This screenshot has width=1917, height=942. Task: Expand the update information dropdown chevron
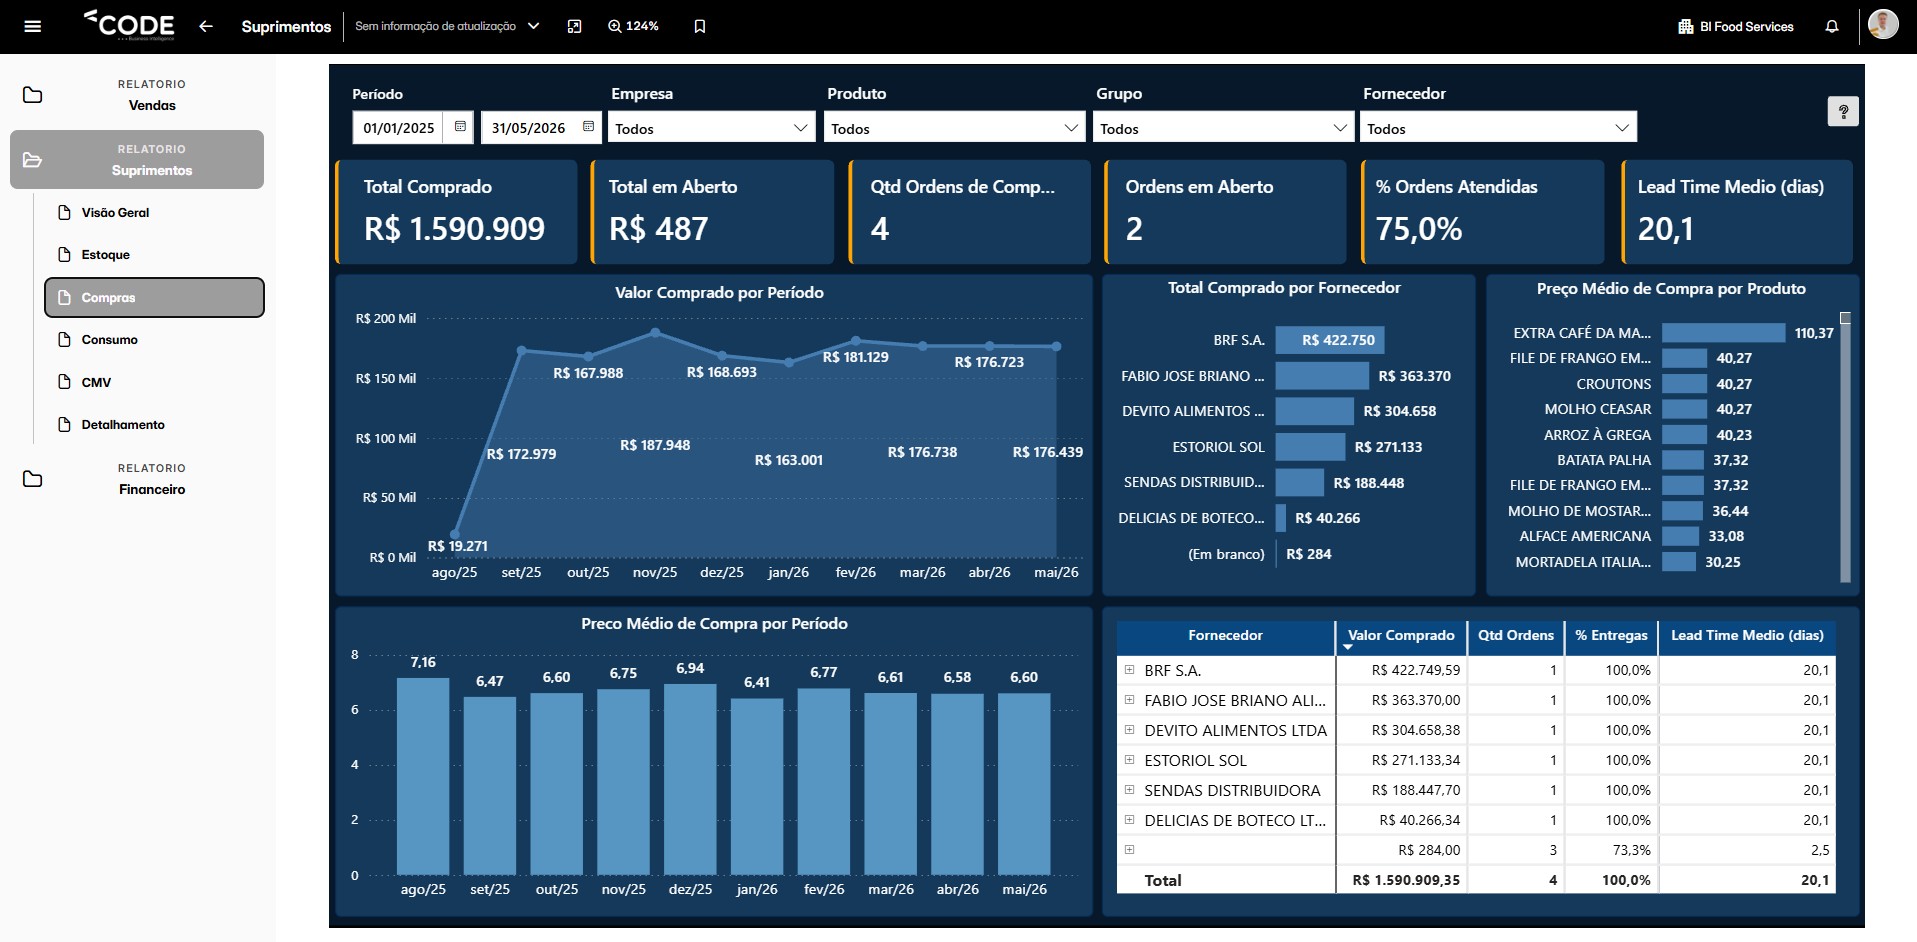point(533,27)
